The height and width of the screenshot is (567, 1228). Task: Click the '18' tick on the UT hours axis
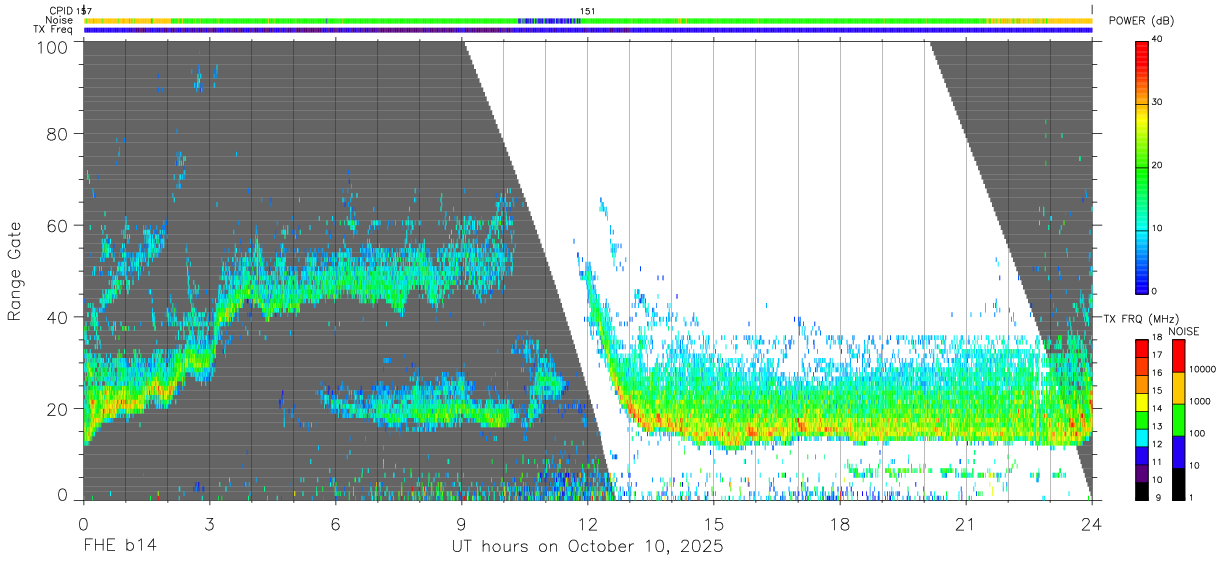point(840,524)
